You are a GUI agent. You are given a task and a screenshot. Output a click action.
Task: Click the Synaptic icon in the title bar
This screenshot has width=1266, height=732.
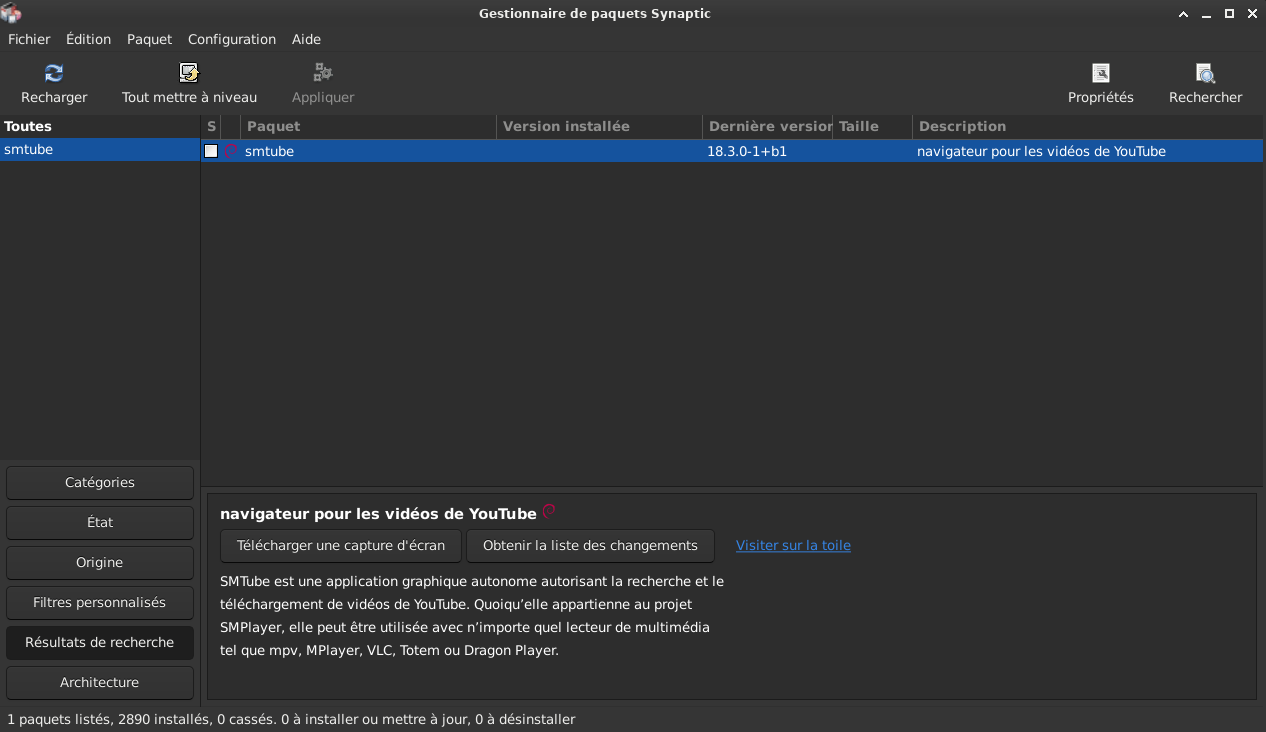[x=11, y=13]
